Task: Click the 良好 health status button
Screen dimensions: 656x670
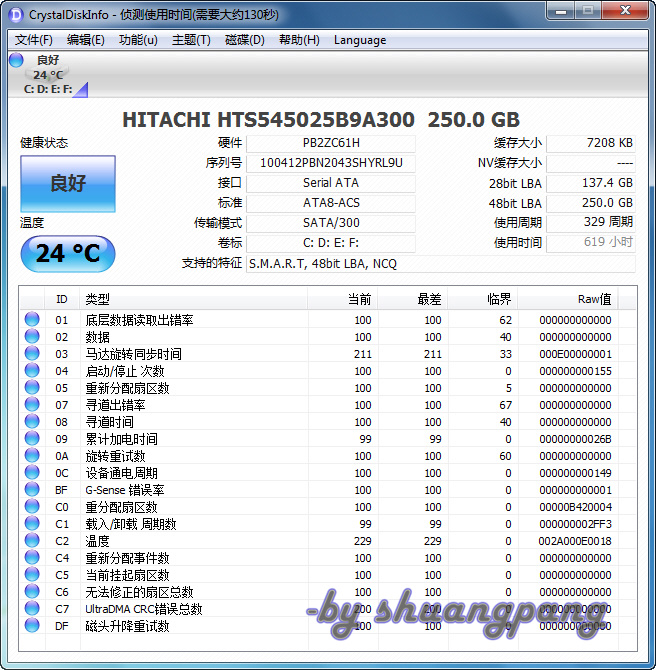Action: pos(68,184)
